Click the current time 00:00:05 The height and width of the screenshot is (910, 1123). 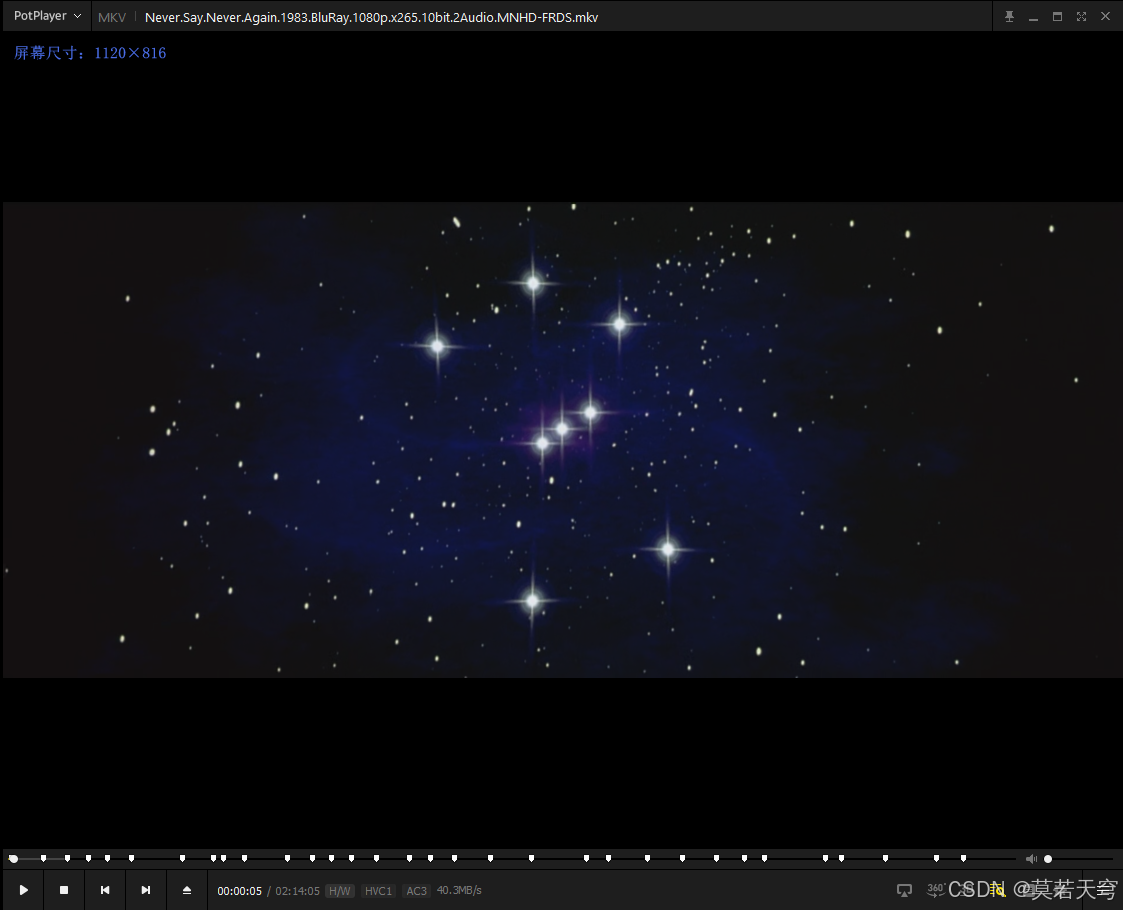[239, 891]
